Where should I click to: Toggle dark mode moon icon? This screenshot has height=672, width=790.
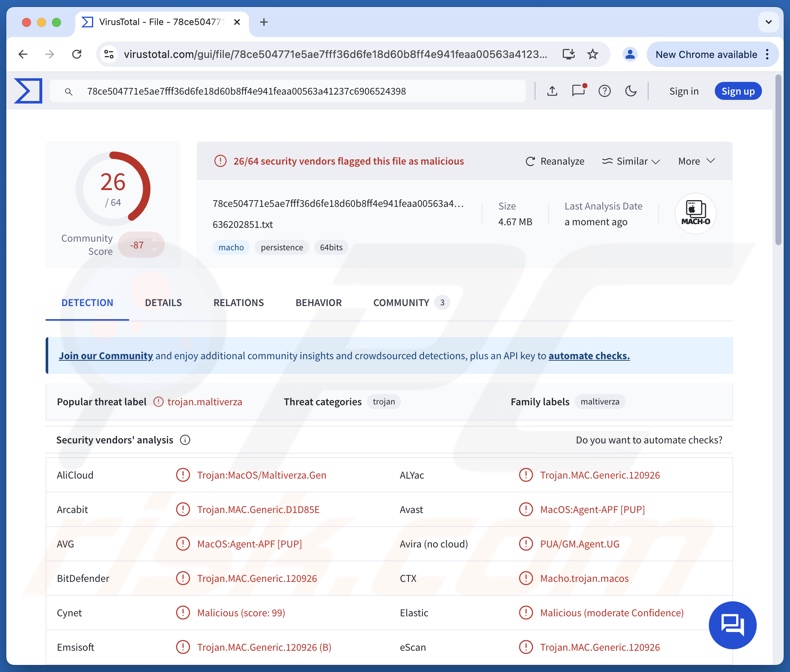631,91
